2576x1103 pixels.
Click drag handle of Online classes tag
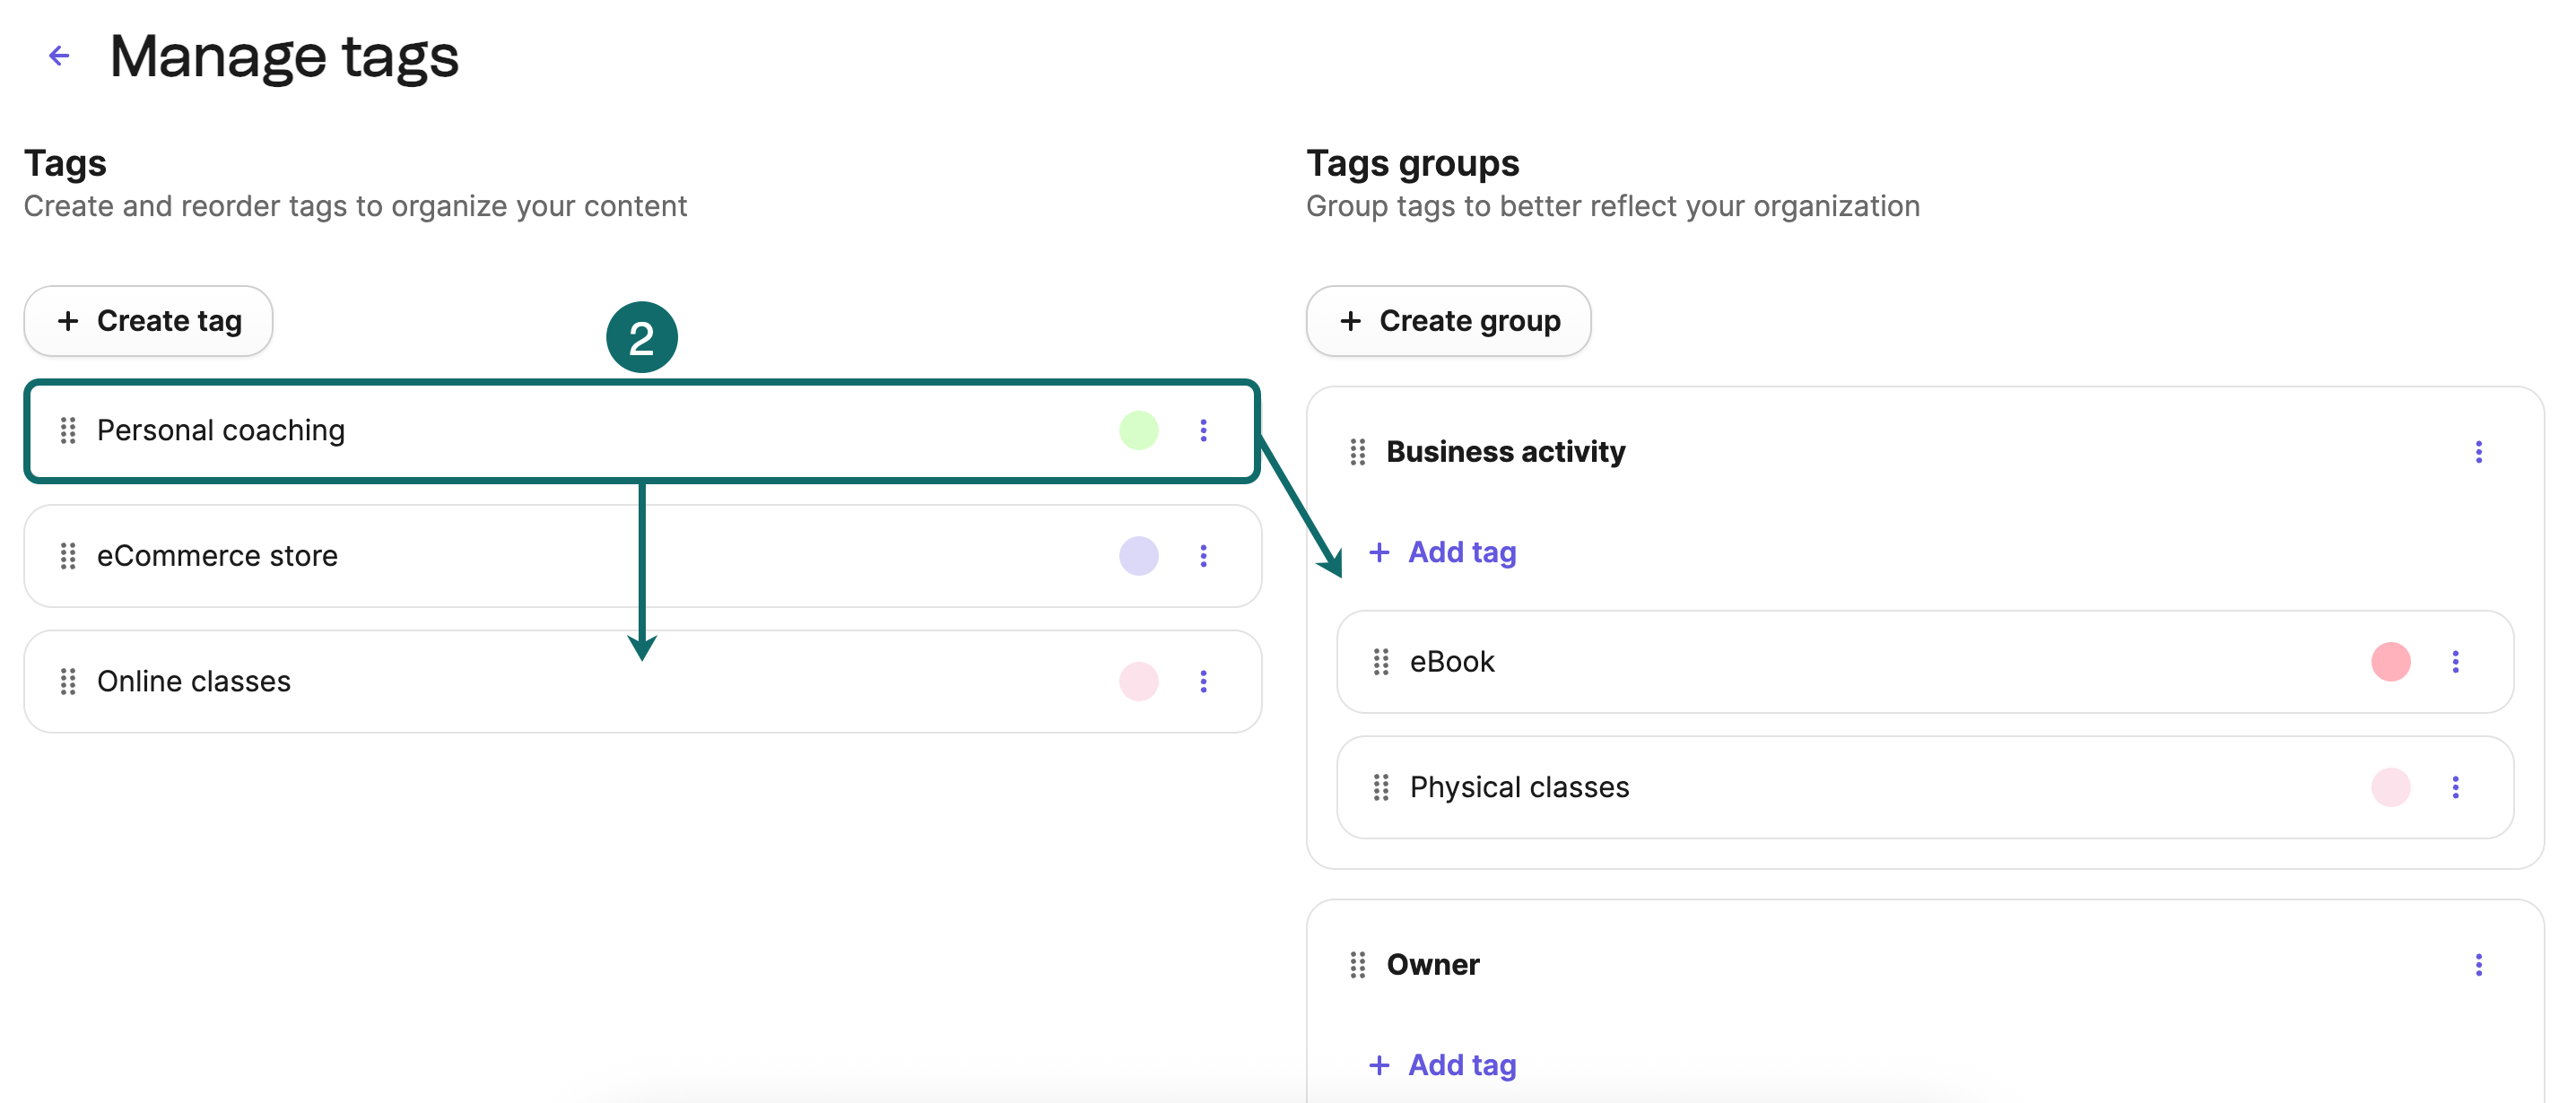(68, 681)
